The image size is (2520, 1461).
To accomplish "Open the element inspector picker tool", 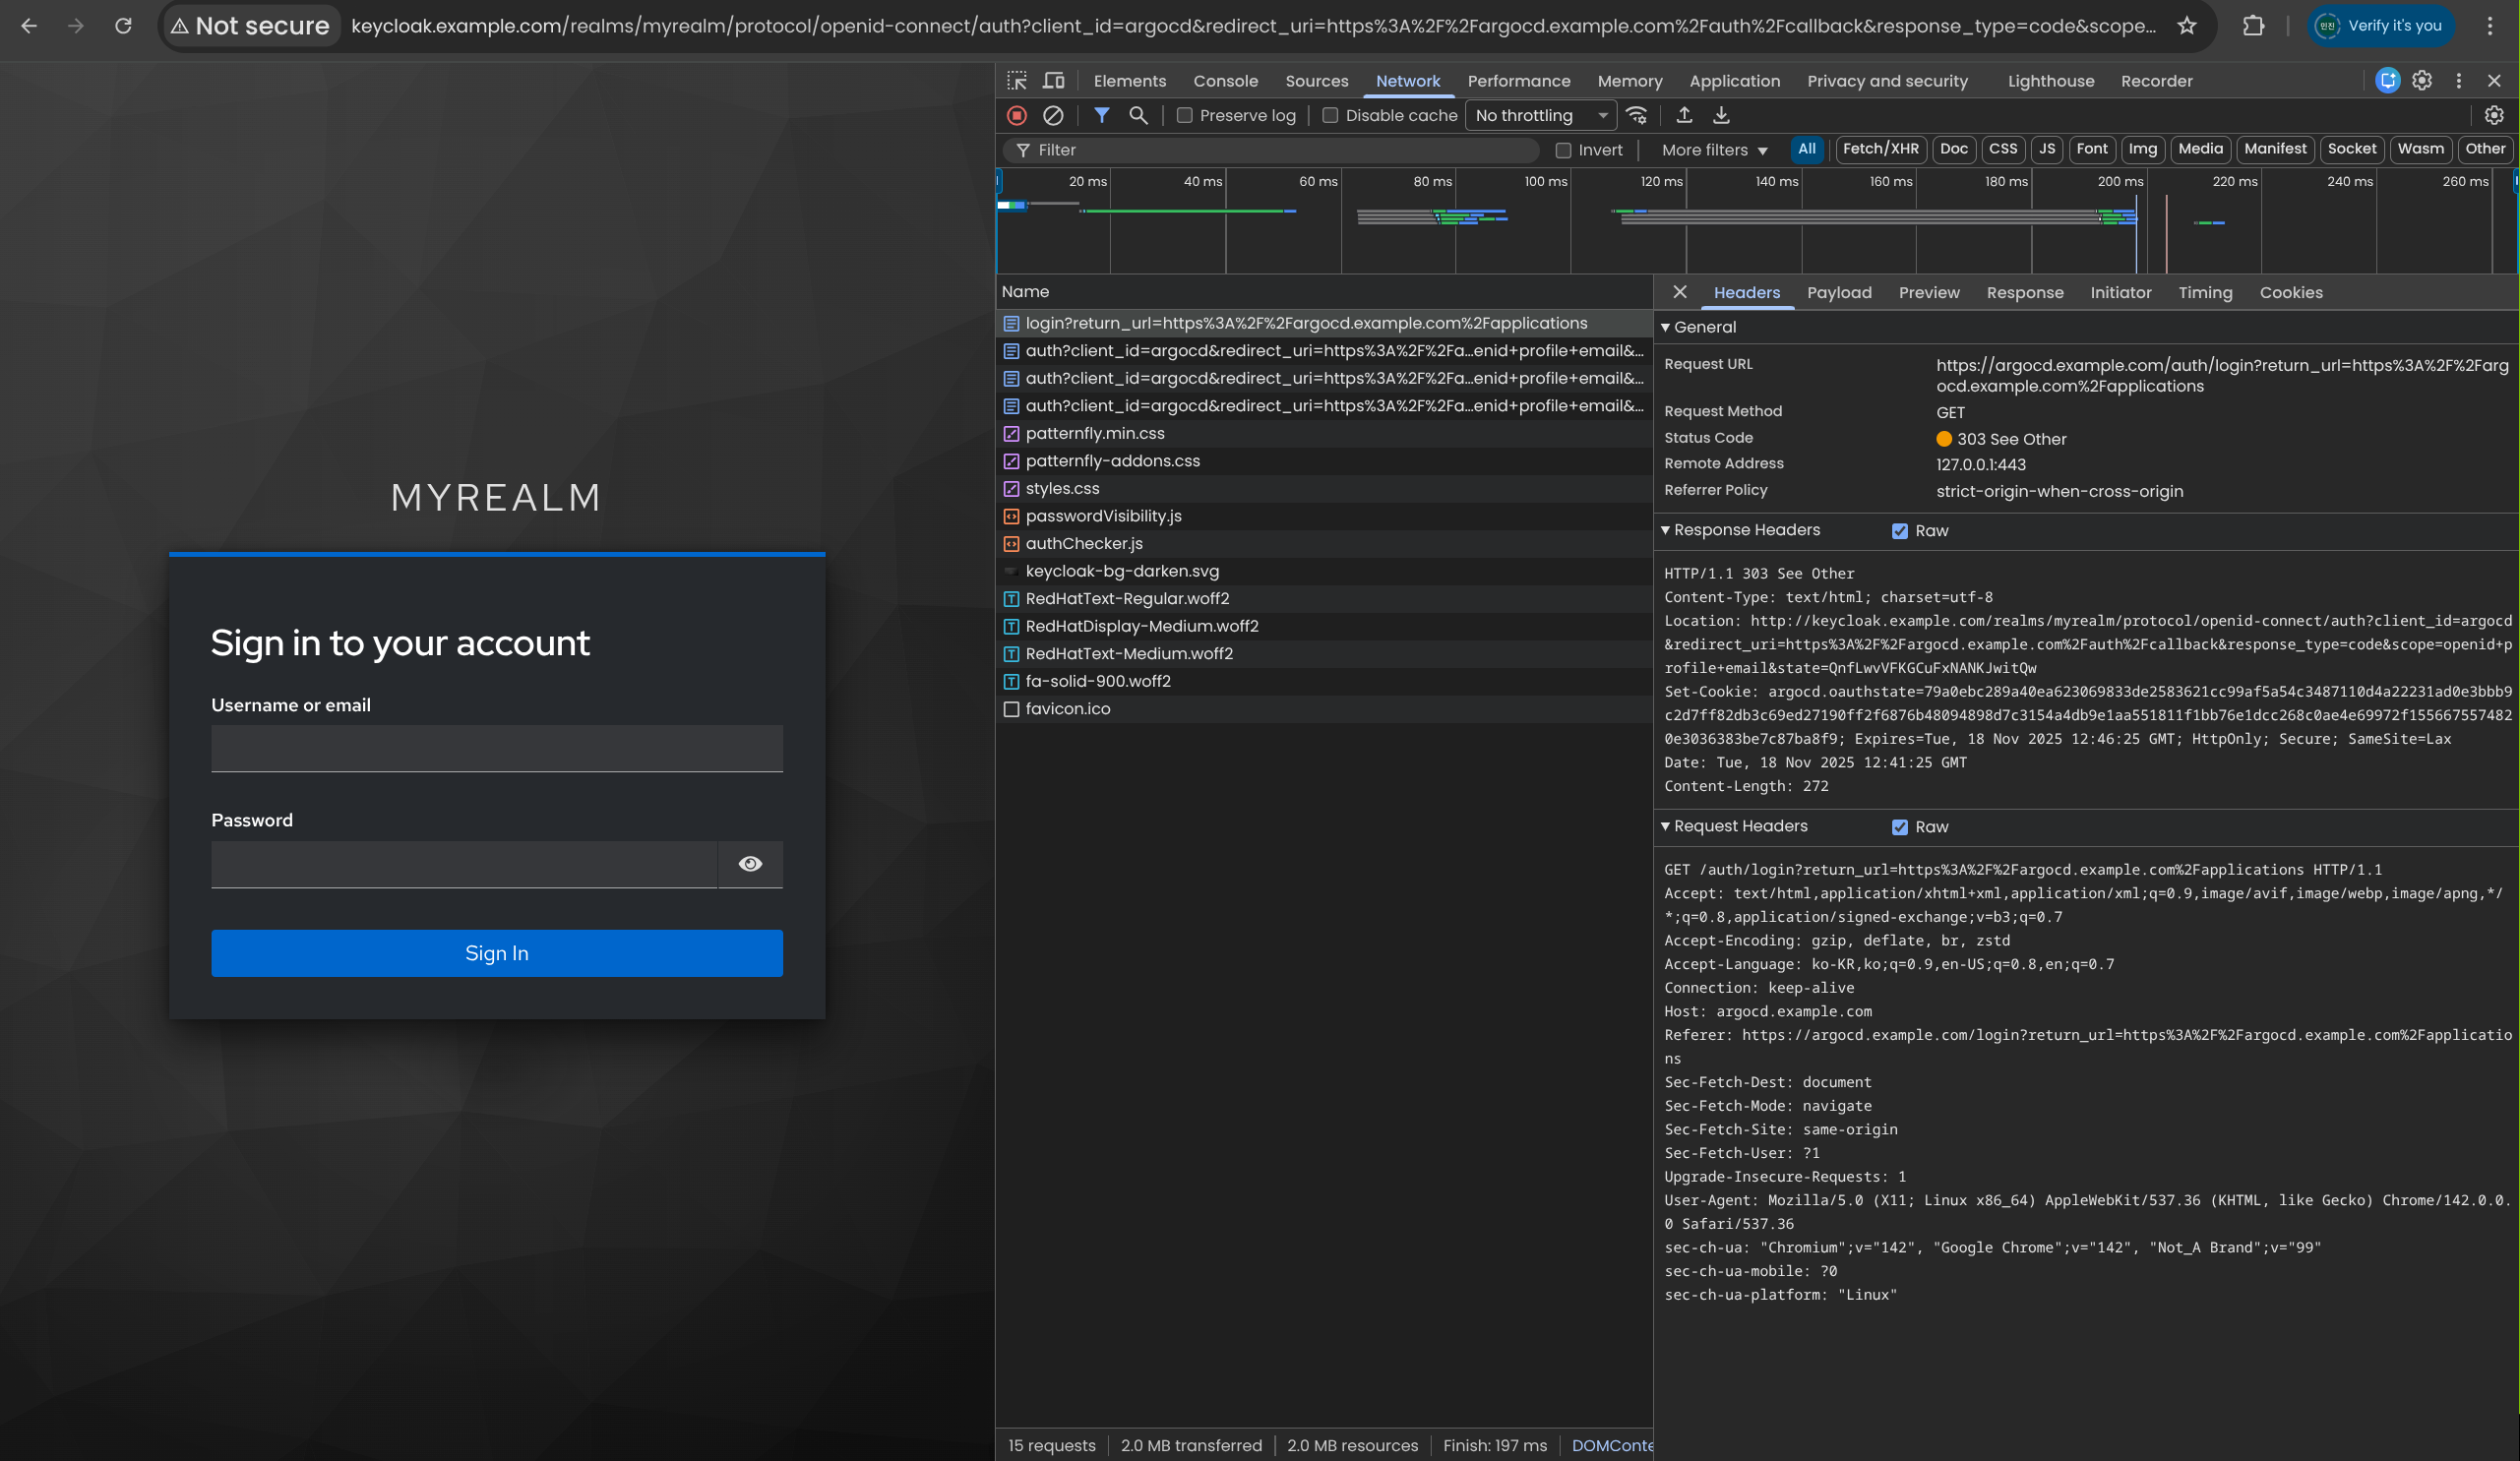I will pos(1017,80).
